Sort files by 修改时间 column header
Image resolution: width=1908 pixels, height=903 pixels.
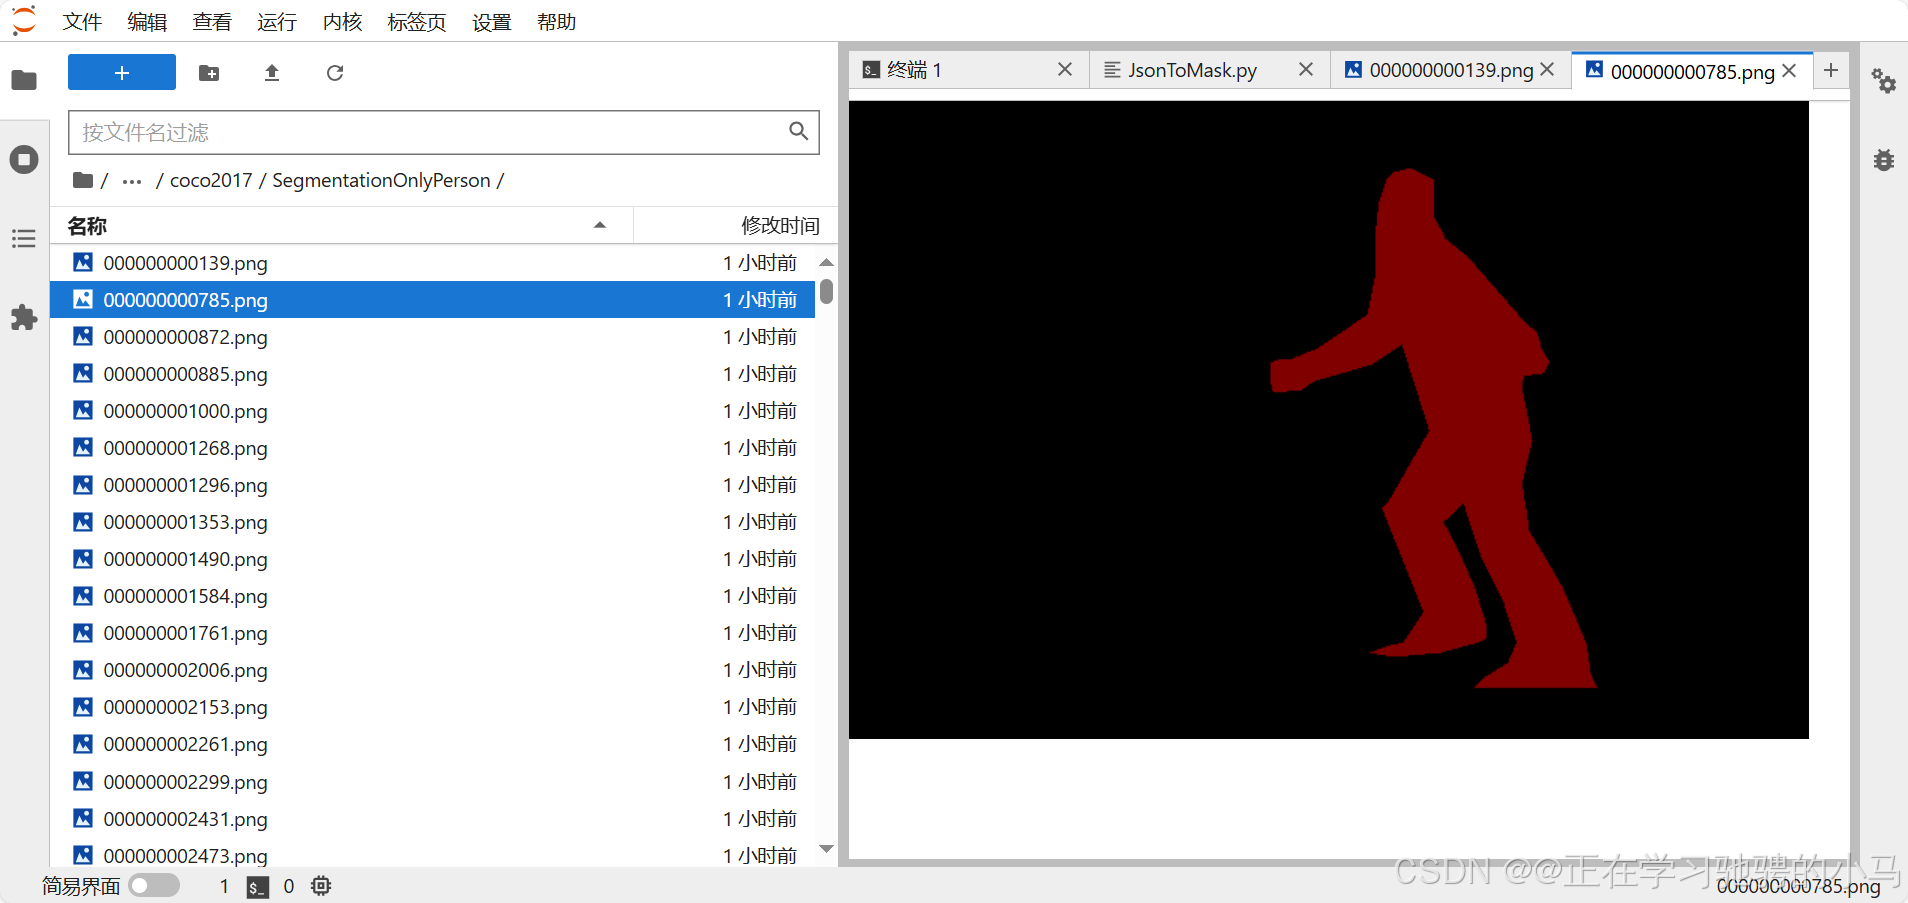click(736, 225)
